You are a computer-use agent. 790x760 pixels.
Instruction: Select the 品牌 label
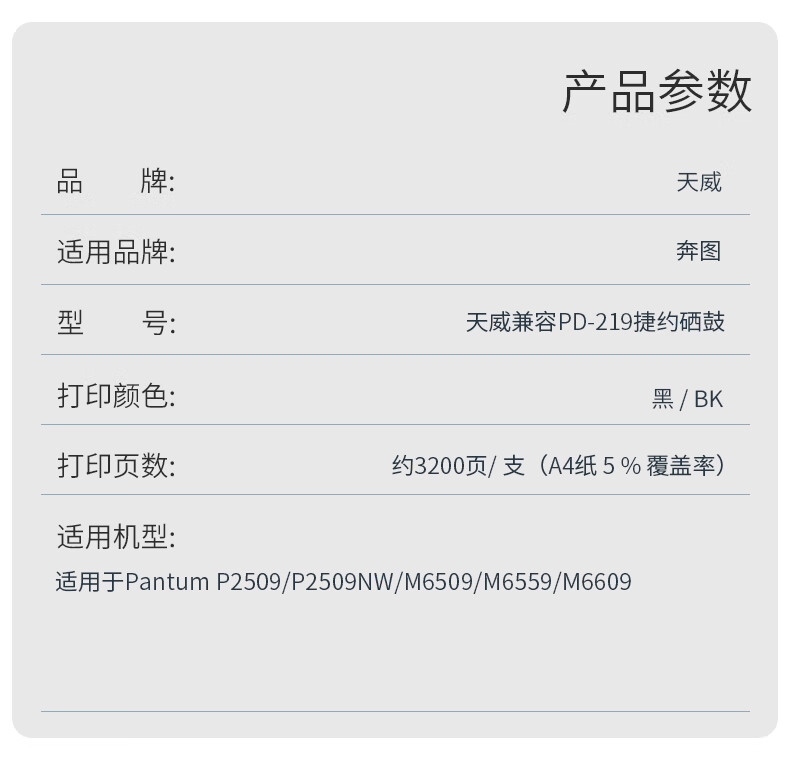click(x=116, y=181)
